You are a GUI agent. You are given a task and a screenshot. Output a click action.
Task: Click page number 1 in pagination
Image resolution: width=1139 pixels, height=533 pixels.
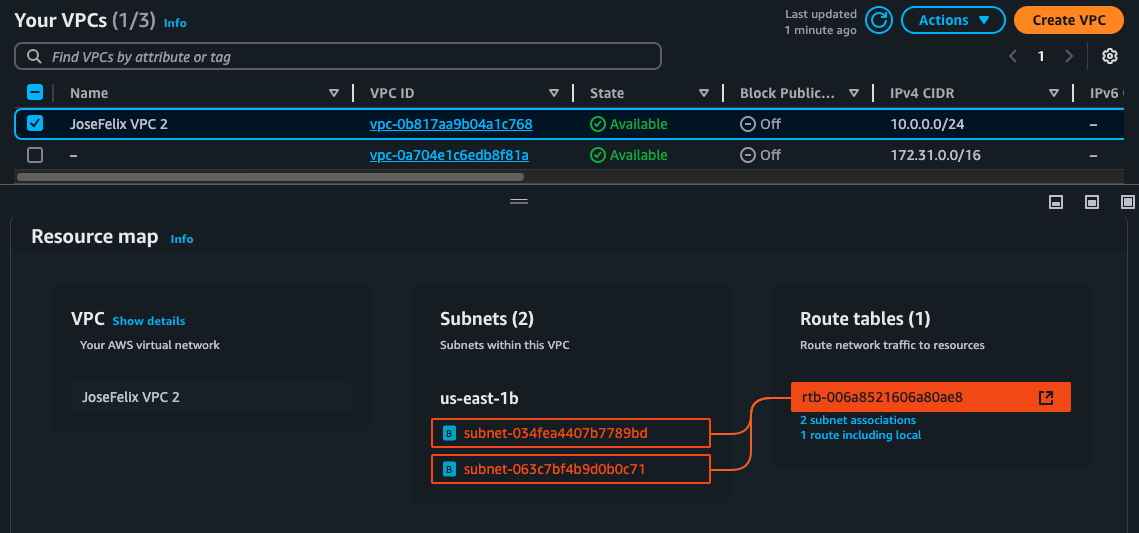1040,57
